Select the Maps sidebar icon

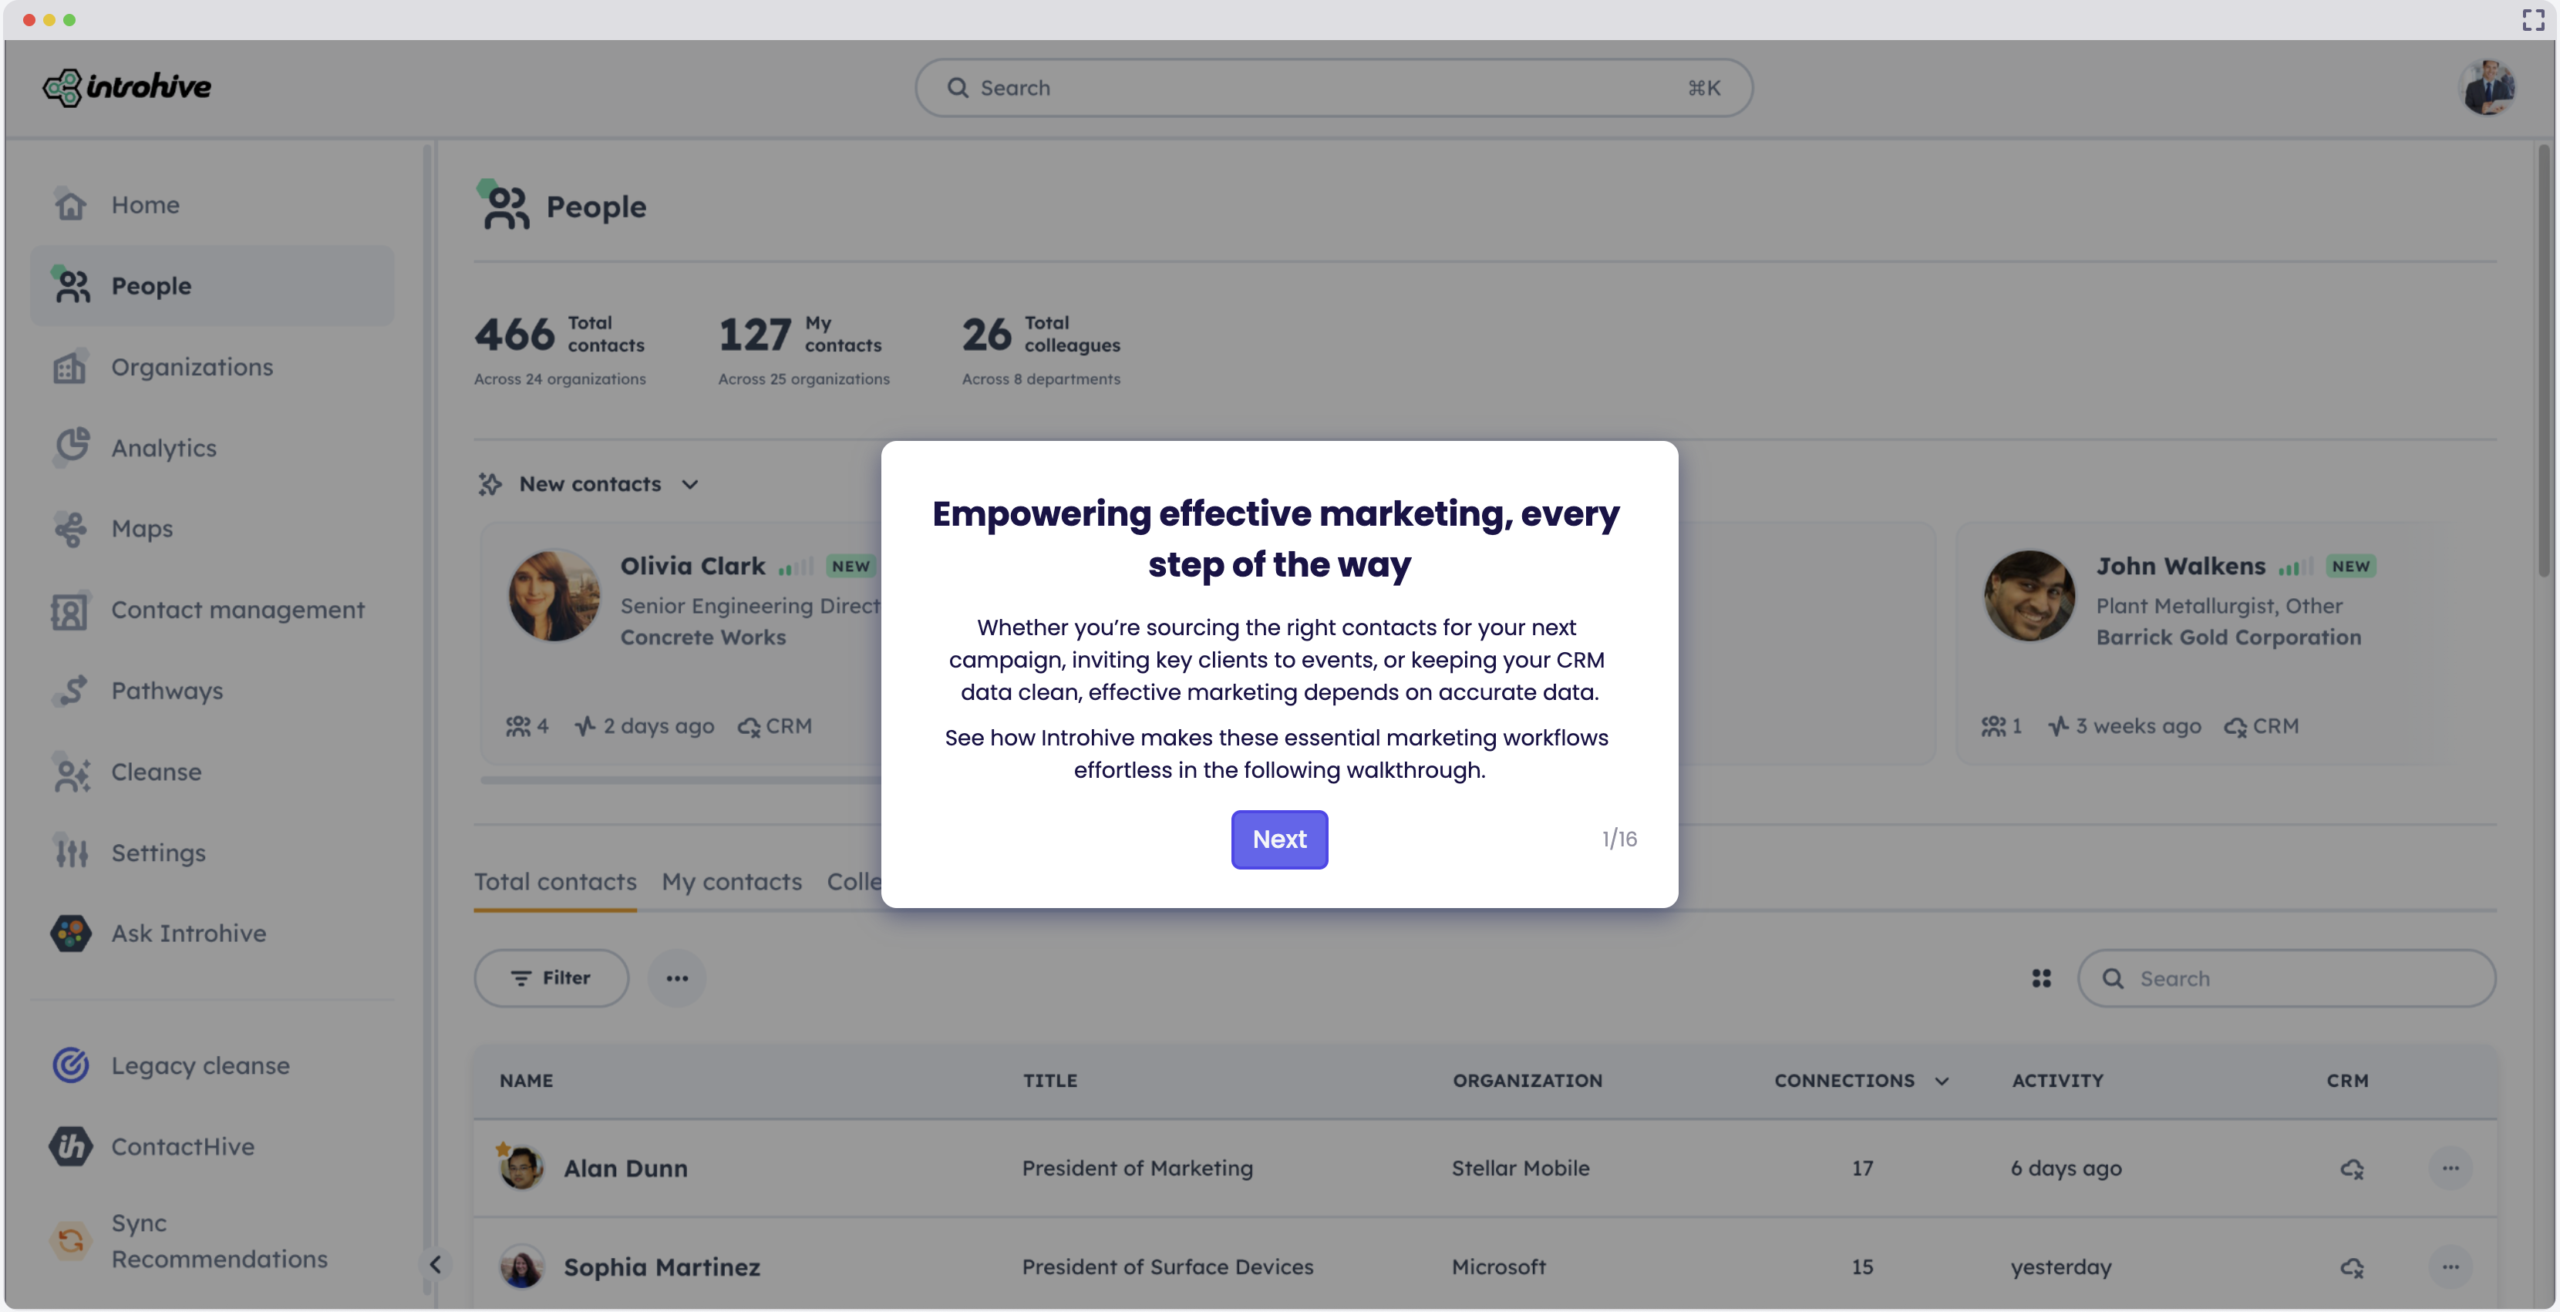point(141,528)
